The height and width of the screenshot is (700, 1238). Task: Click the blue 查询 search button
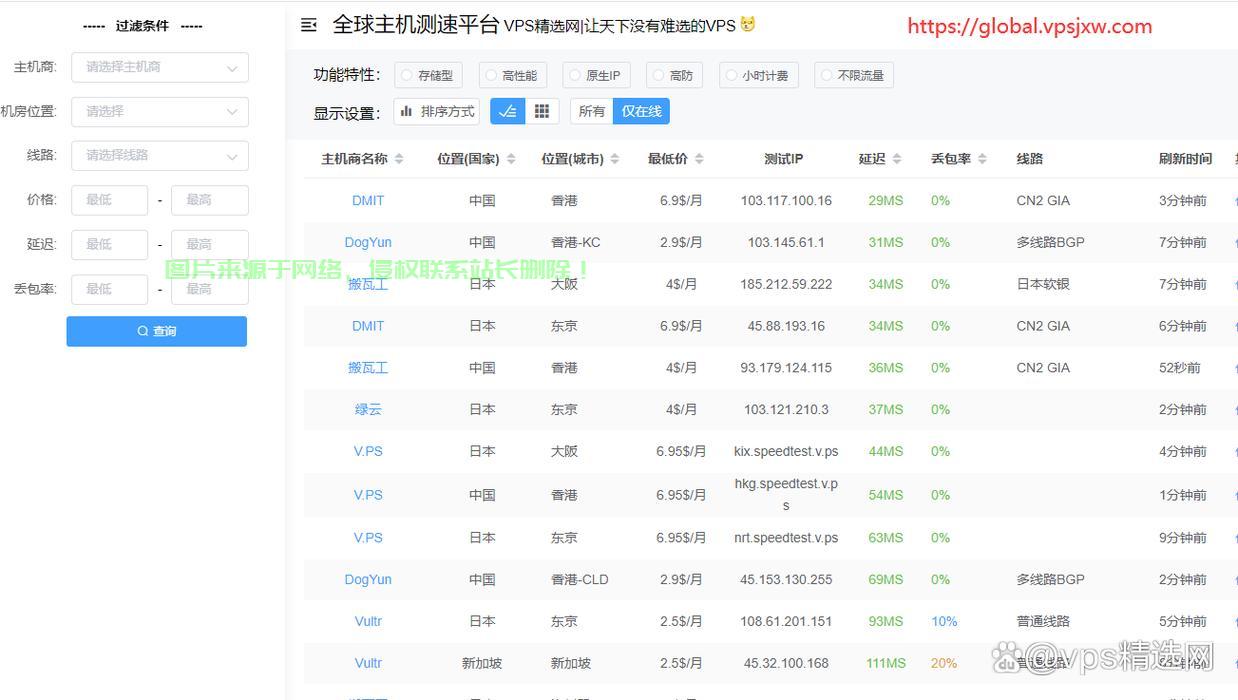(x=156, y=331)
